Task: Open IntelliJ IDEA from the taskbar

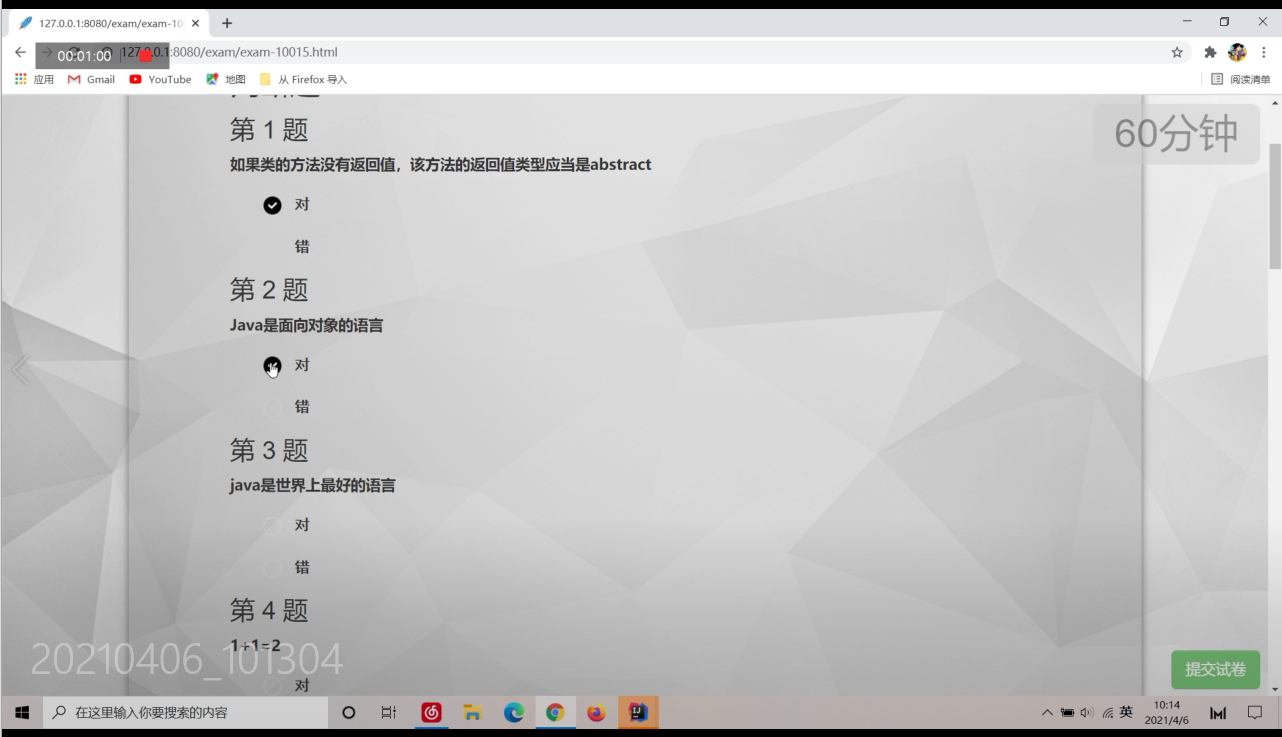Action: tap(638, 713)
